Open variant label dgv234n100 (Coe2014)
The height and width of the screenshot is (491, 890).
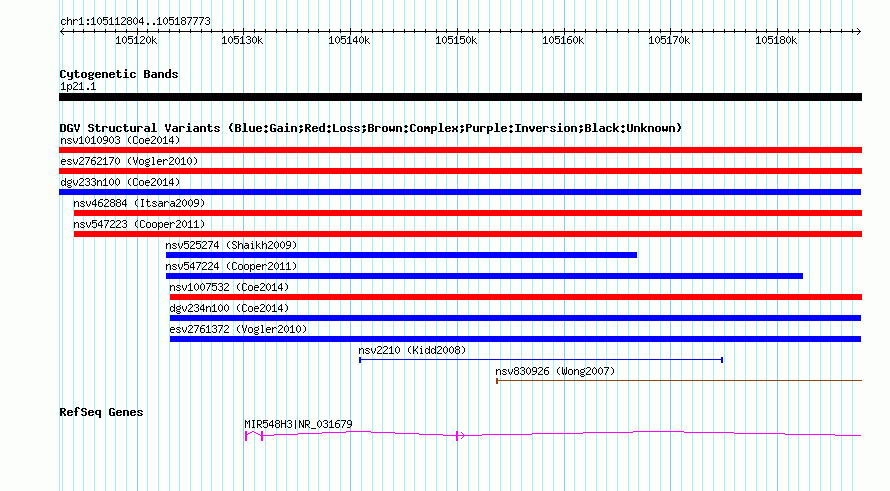(229, 308)
